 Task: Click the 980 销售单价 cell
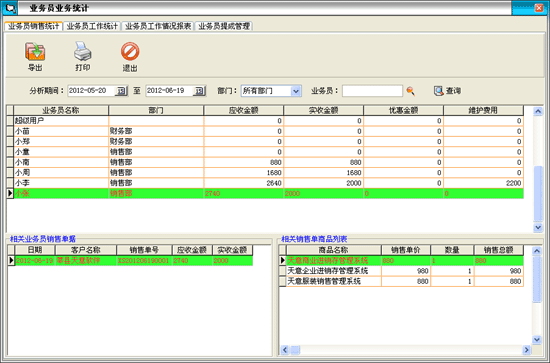point(406,271)
